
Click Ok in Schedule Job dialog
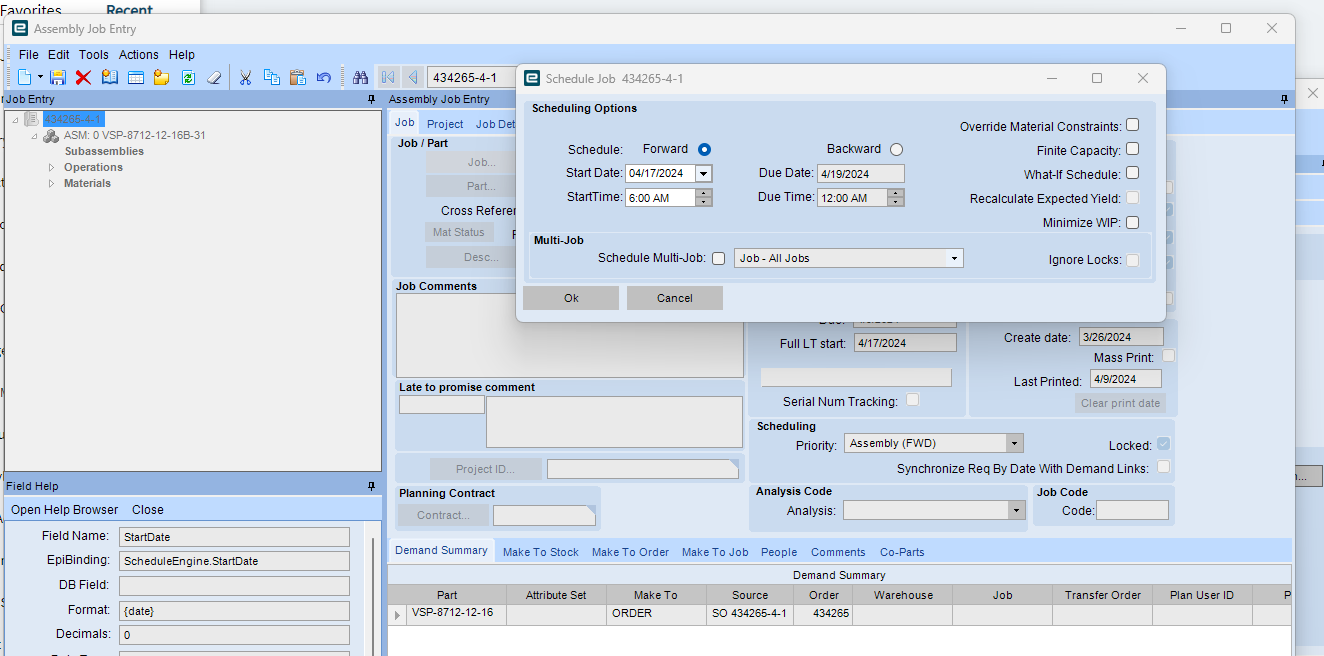point(571,298)
